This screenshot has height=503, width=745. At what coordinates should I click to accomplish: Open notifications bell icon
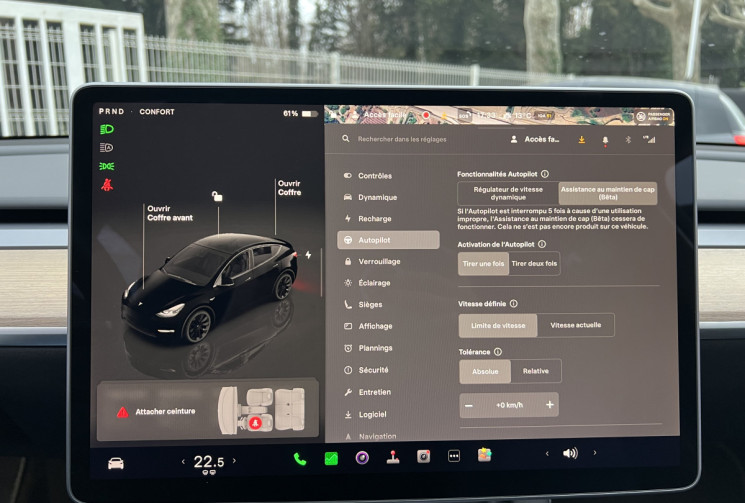605,141
